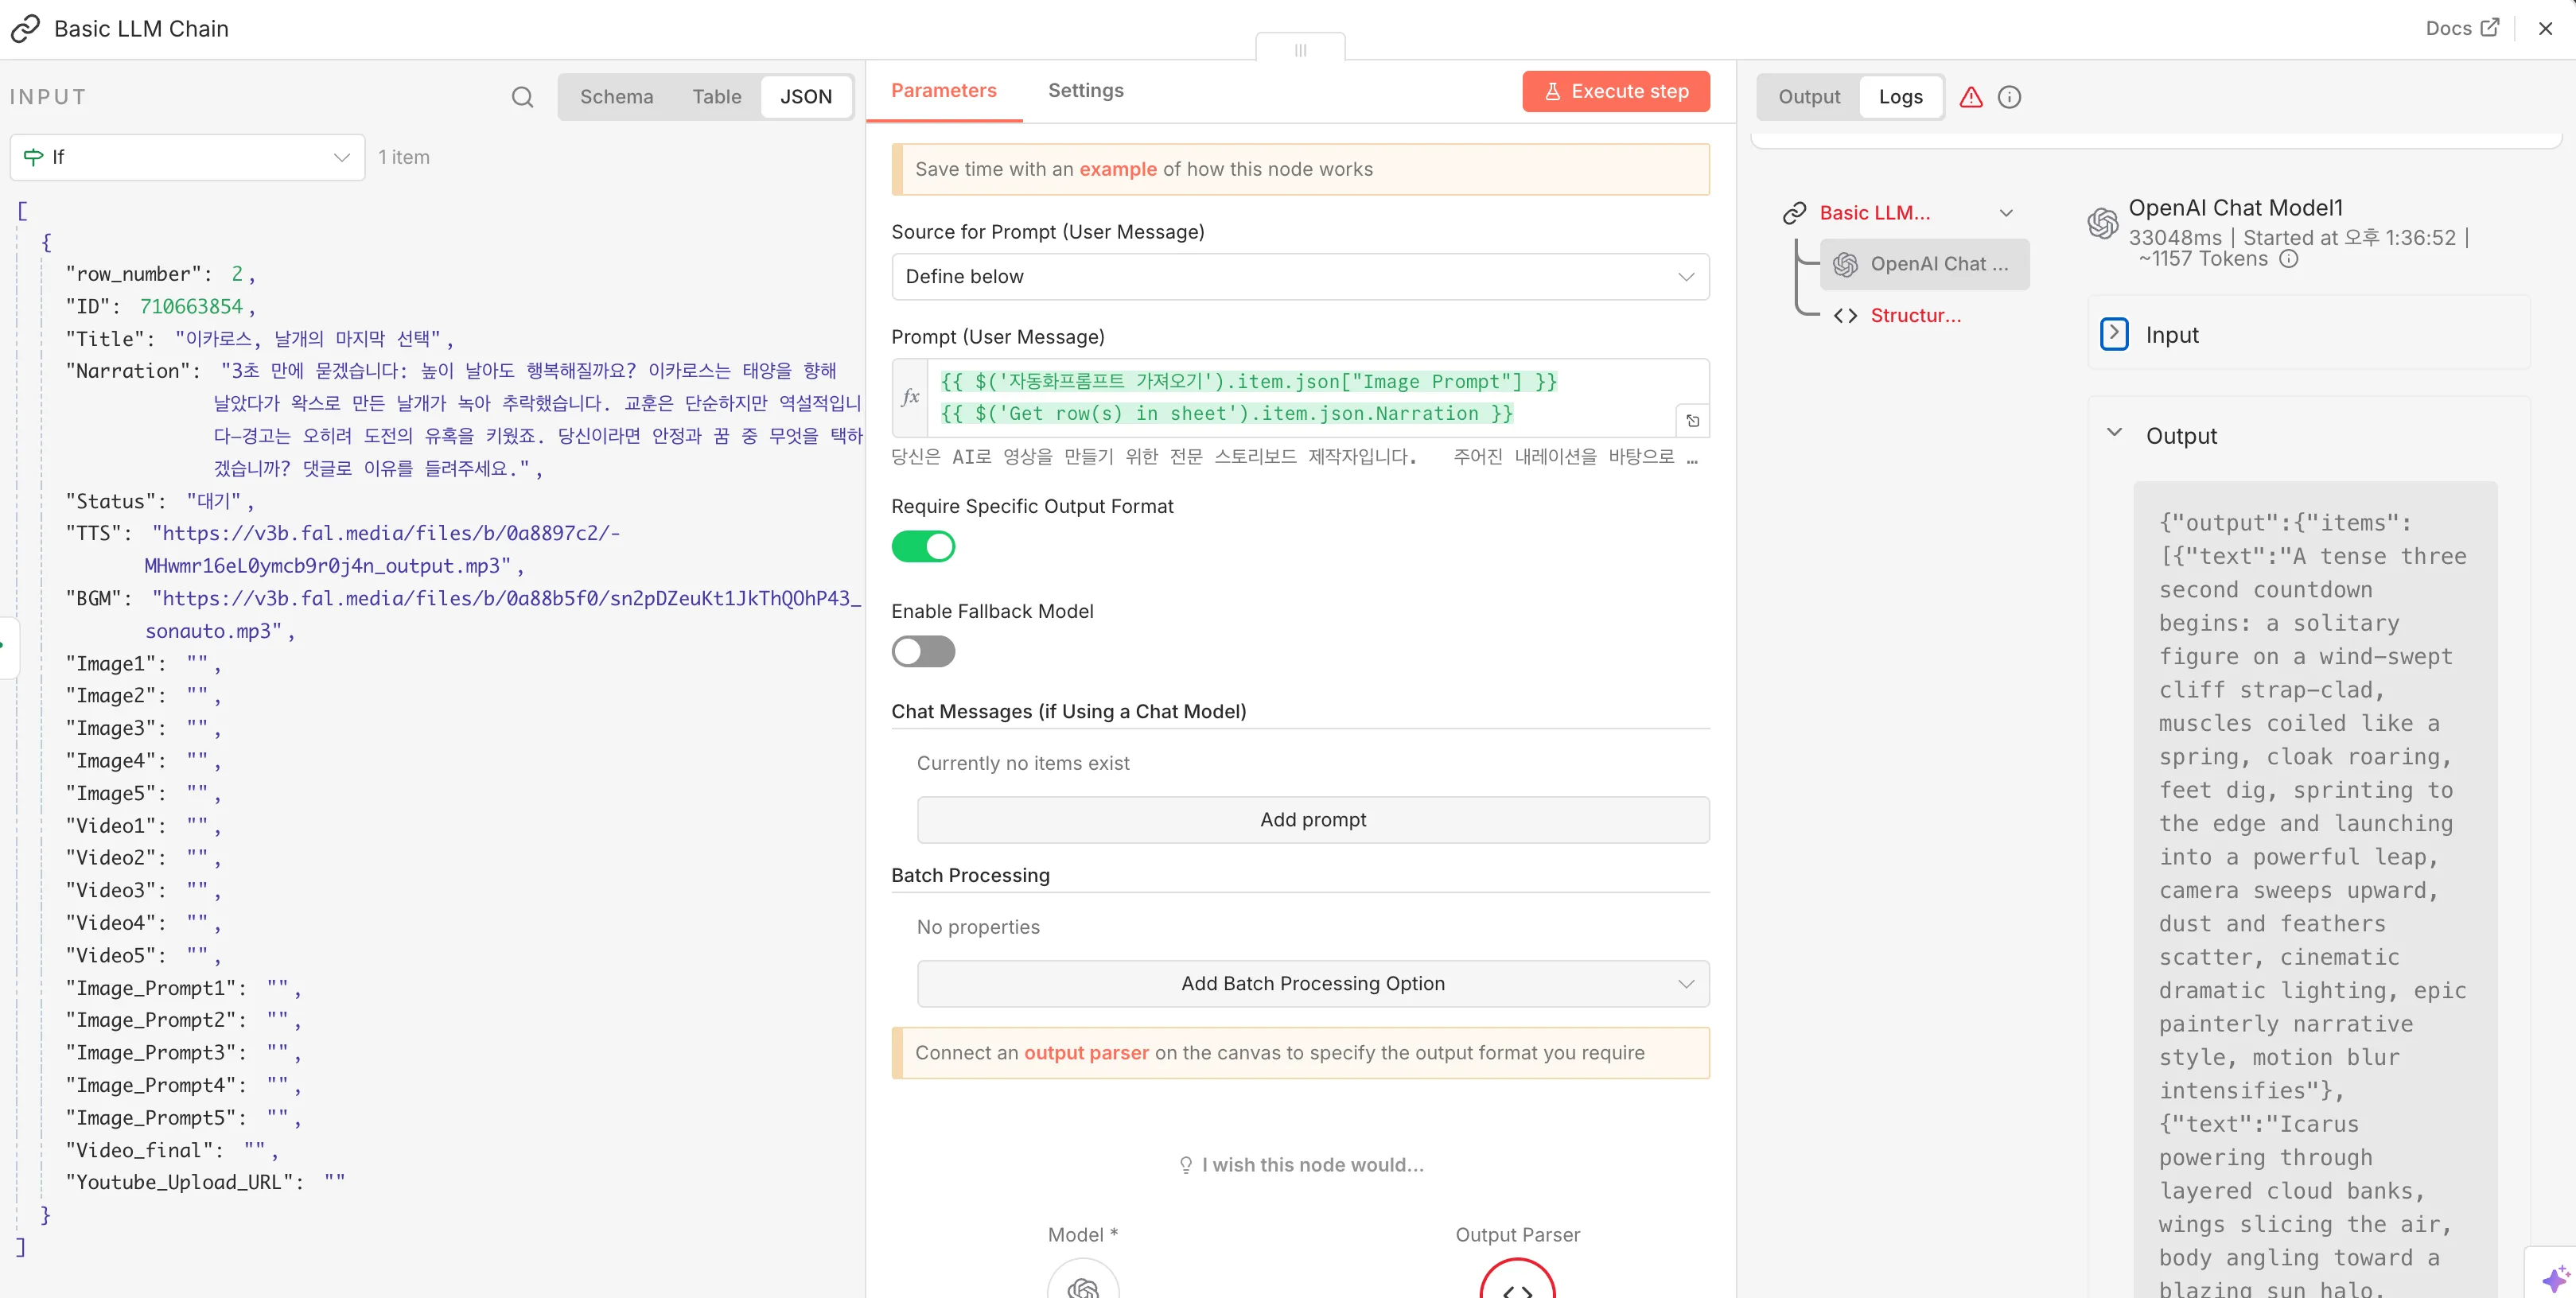The width and height of the screenshot is (2576, 1298).
Task: Open the Define below source dropdown
Action: tap(1299, 277)
